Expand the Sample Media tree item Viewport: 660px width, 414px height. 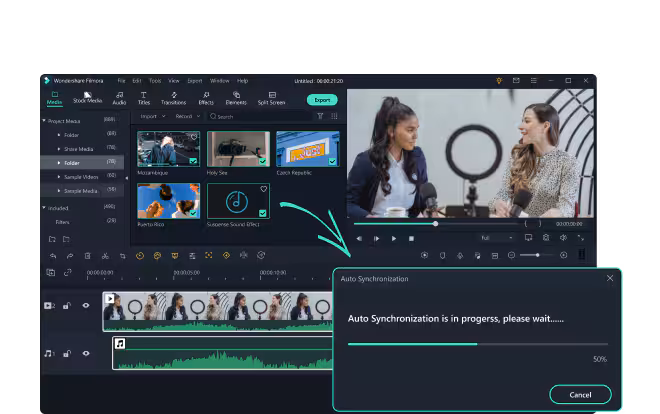59,191
